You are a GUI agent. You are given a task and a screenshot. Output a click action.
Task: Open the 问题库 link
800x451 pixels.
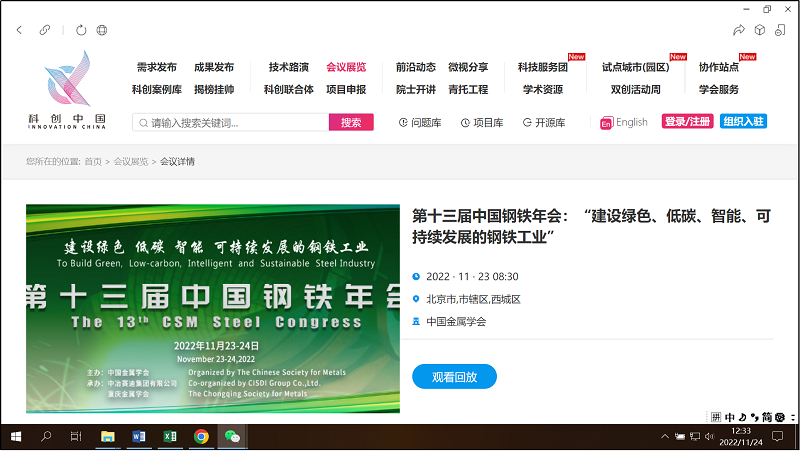(420, 123)
